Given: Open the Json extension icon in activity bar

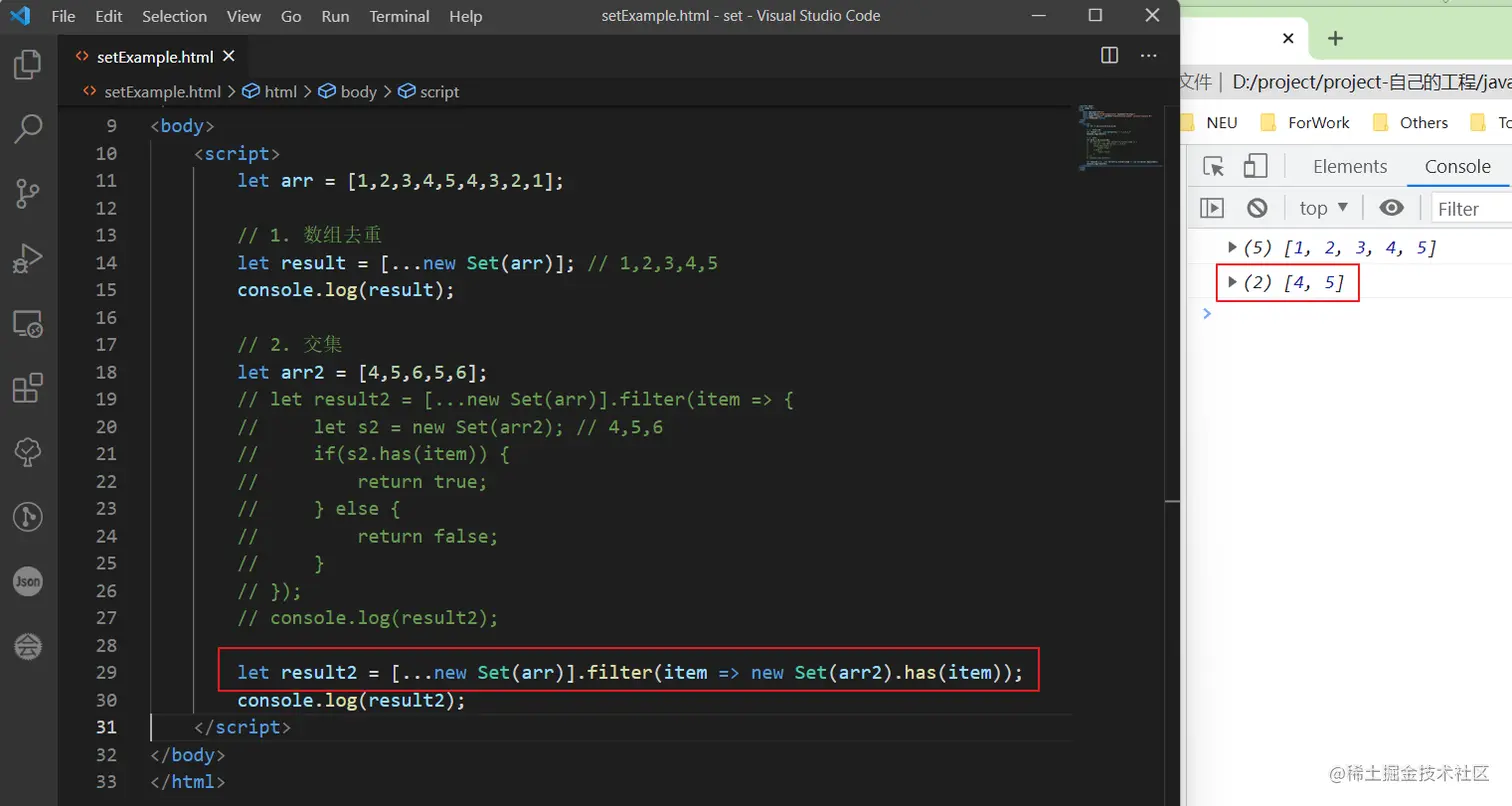Looking at the screenshot, I should click(28, 581).
